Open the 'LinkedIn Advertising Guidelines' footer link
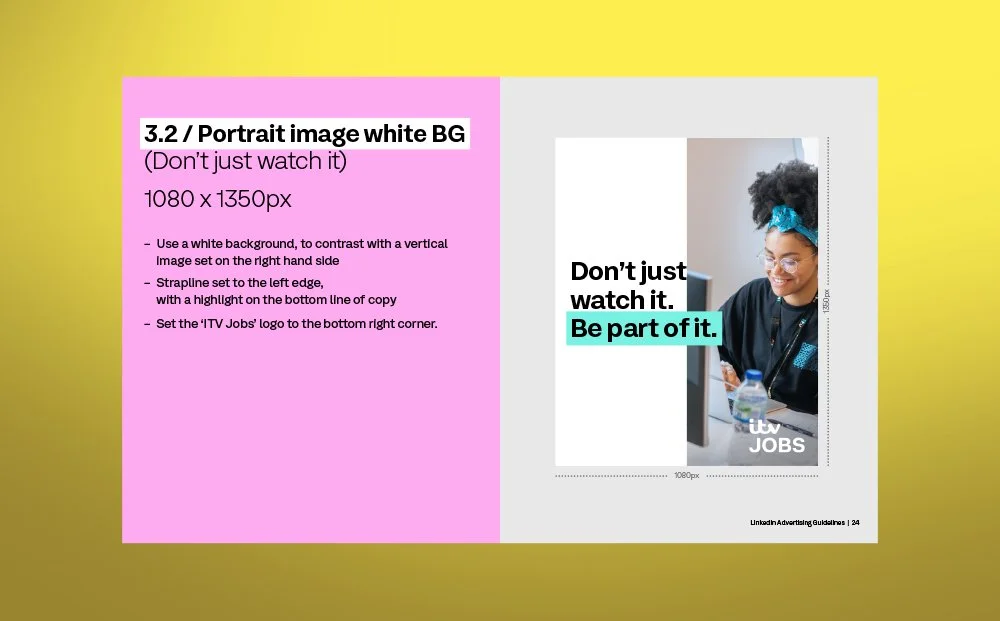The height and width of the screenshot is (621, 1000). [x=795, y=521]
